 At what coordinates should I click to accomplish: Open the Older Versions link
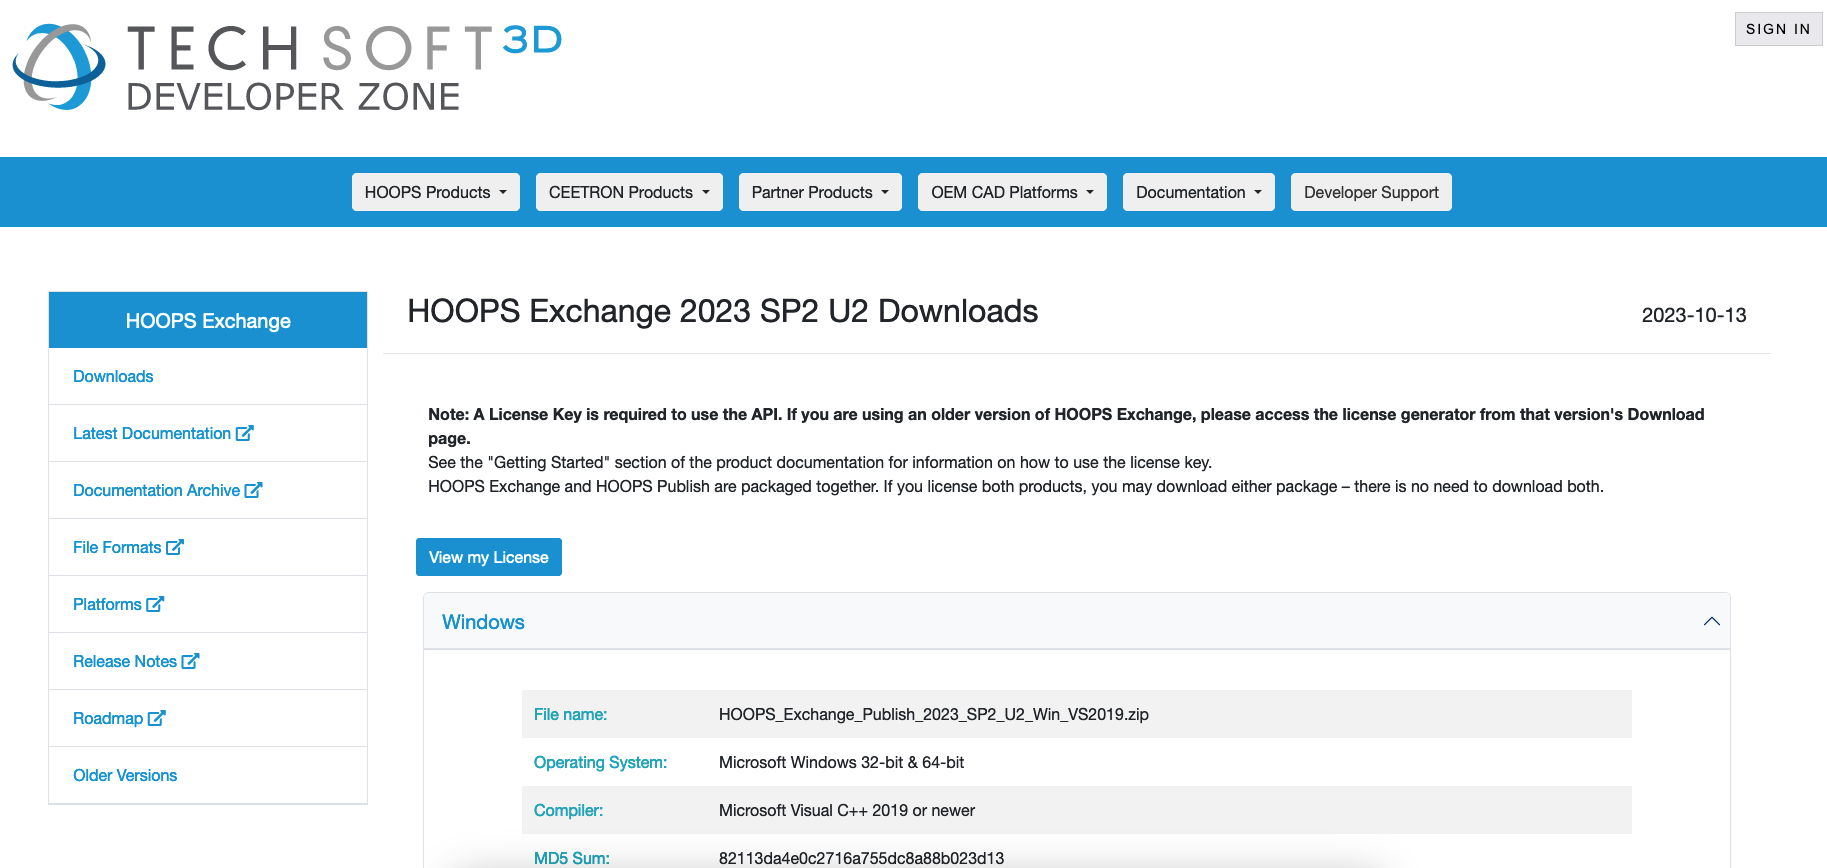point(125,775)
